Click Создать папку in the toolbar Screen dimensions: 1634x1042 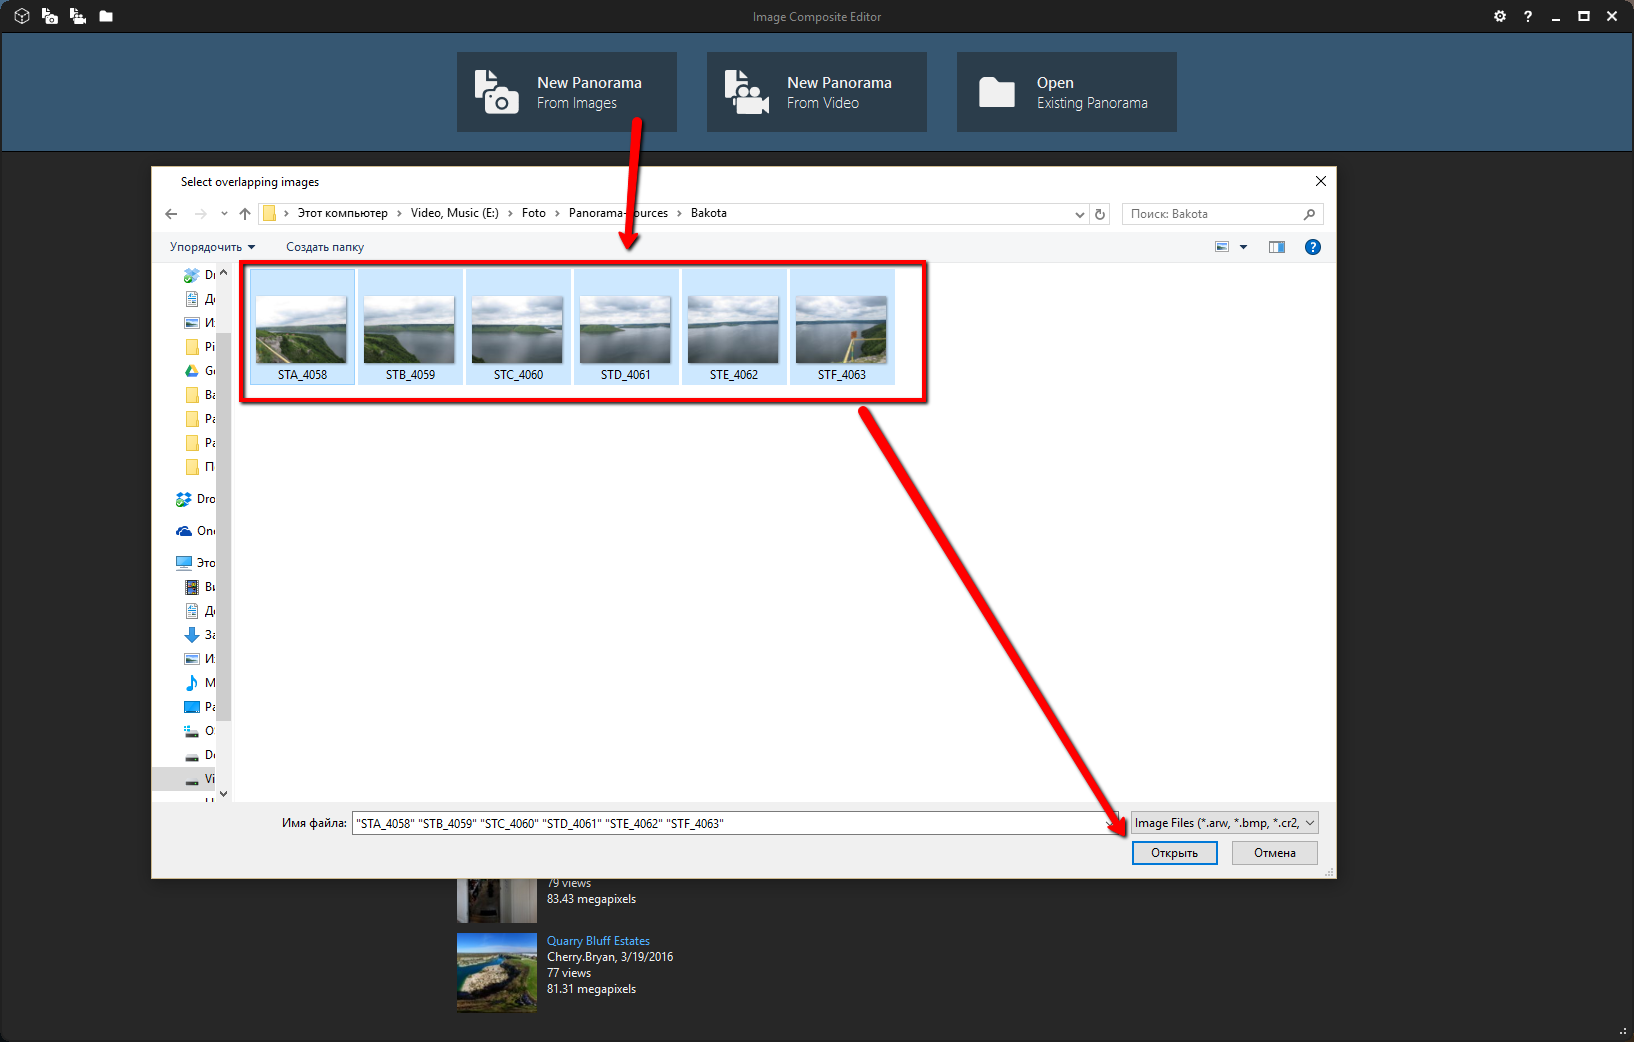[325, 247]
